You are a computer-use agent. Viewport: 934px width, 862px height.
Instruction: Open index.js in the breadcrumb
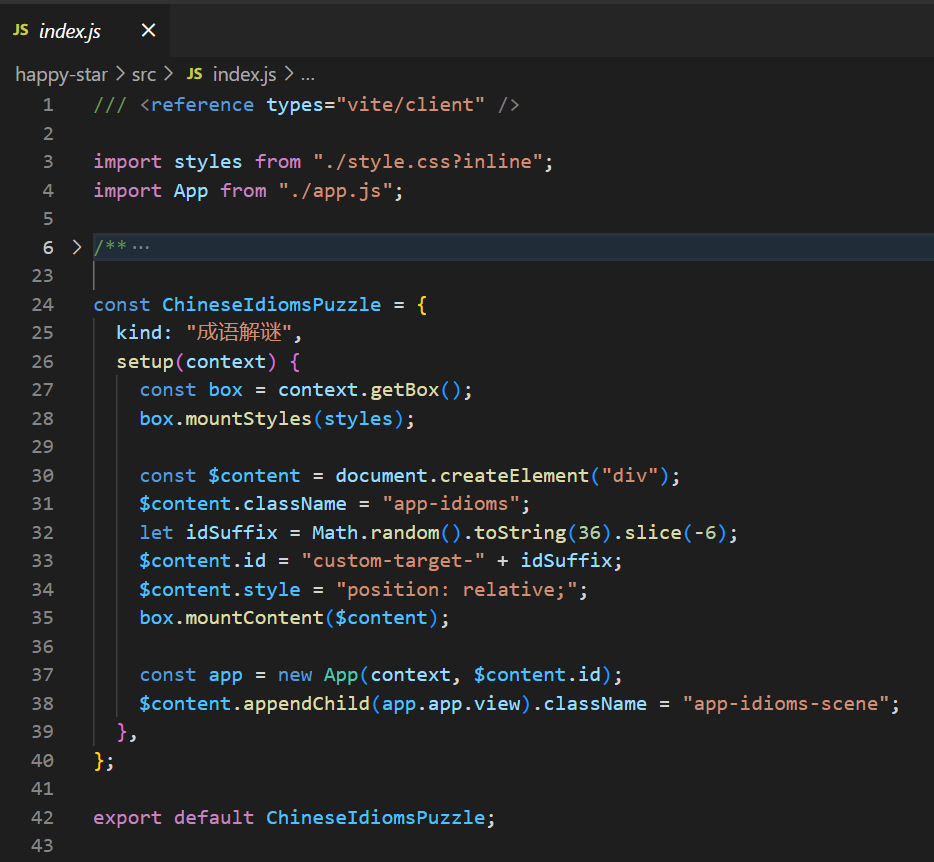click(244, 74)
